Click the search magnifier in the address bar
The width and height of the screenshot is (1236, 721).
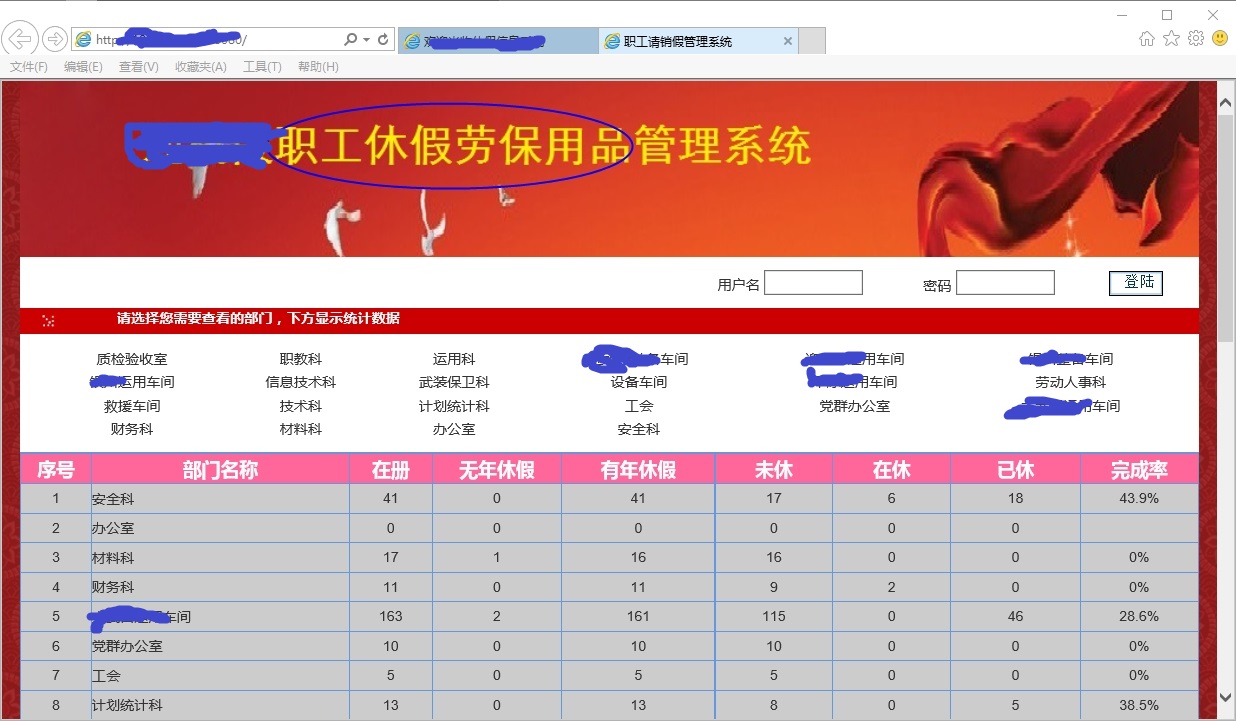(x=350, y=40)
